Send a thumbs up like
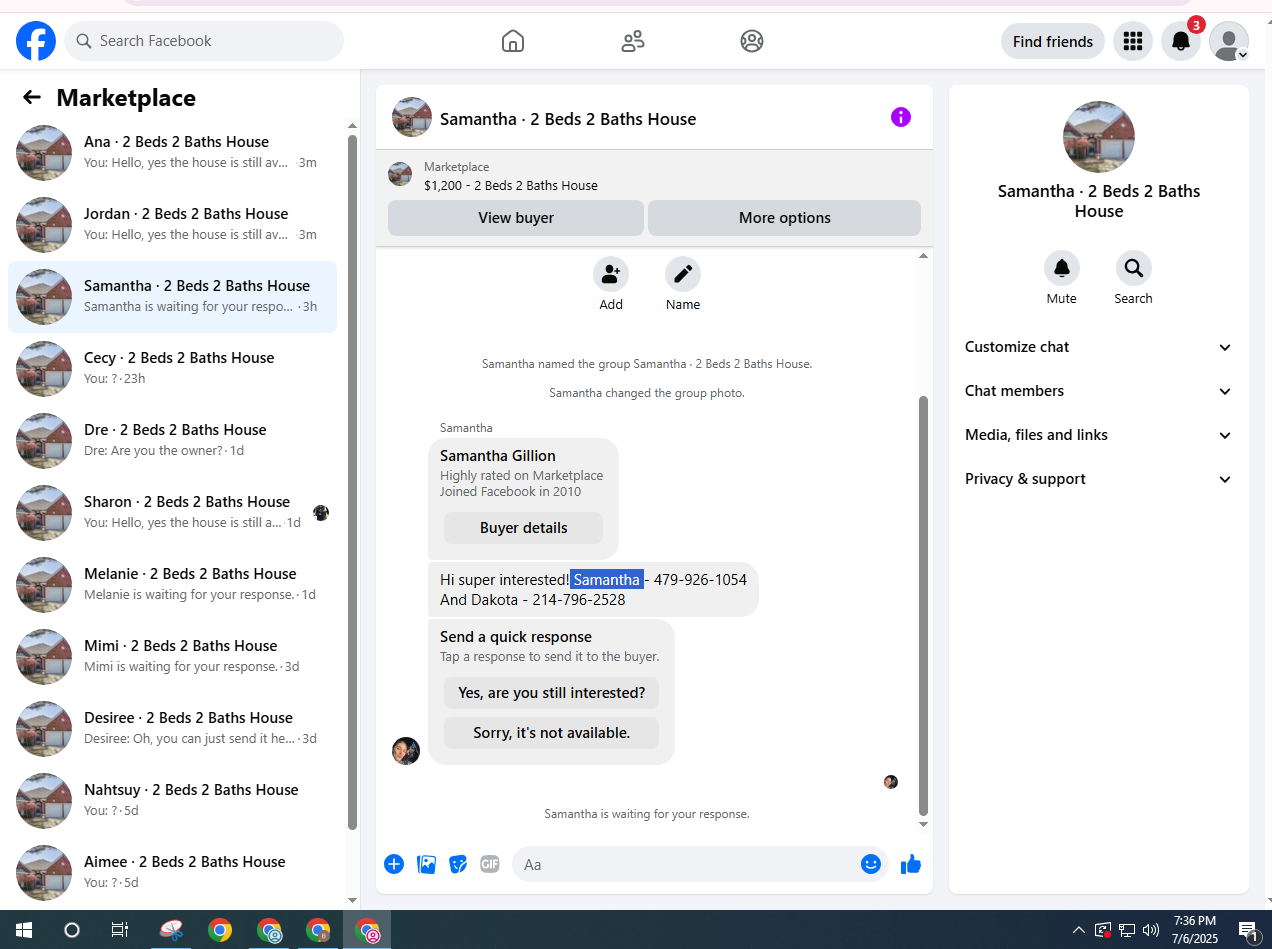The width and height of the screenshot is (1272, 949). pyautogui.click(x=910, y=864)
